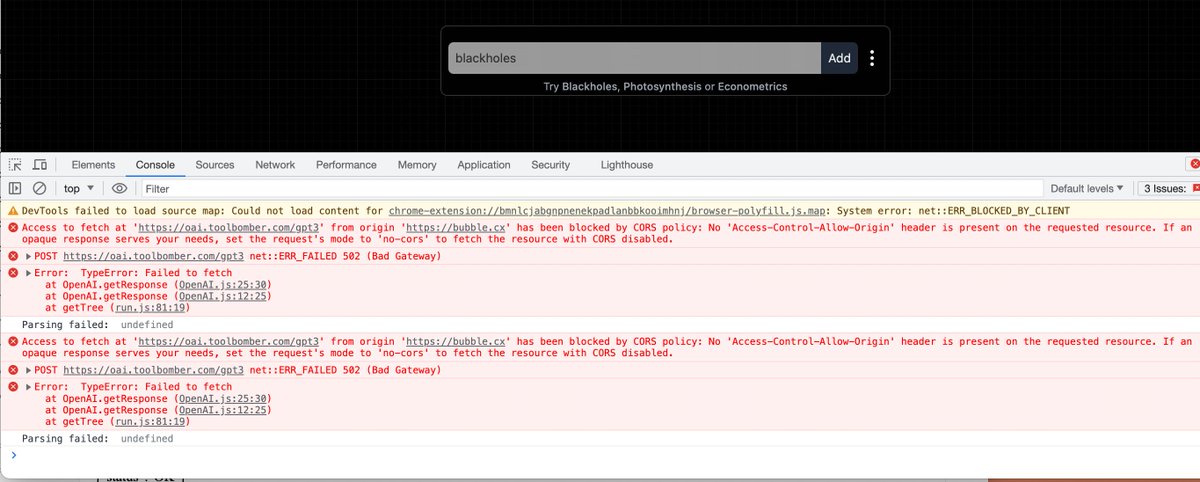
Task: Expand the second POST request error entry
Action: [29, 370]
